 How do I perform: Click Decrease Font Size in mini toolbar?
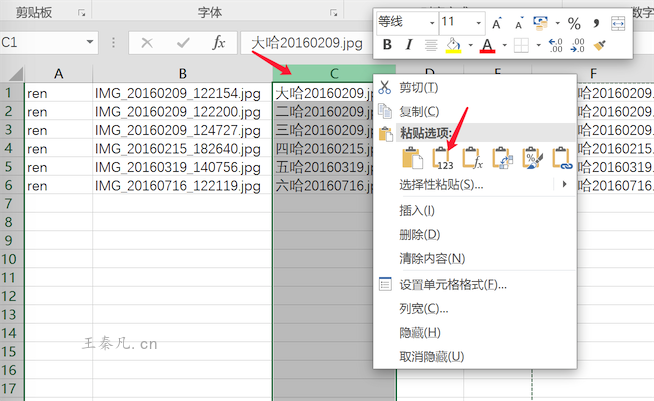519,23
